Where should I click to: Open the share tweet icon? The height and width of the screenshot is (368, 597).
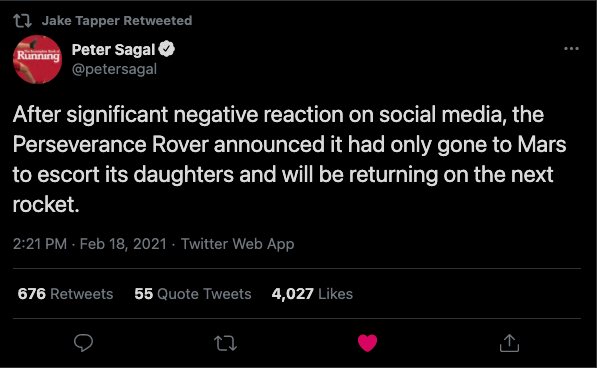509,343
